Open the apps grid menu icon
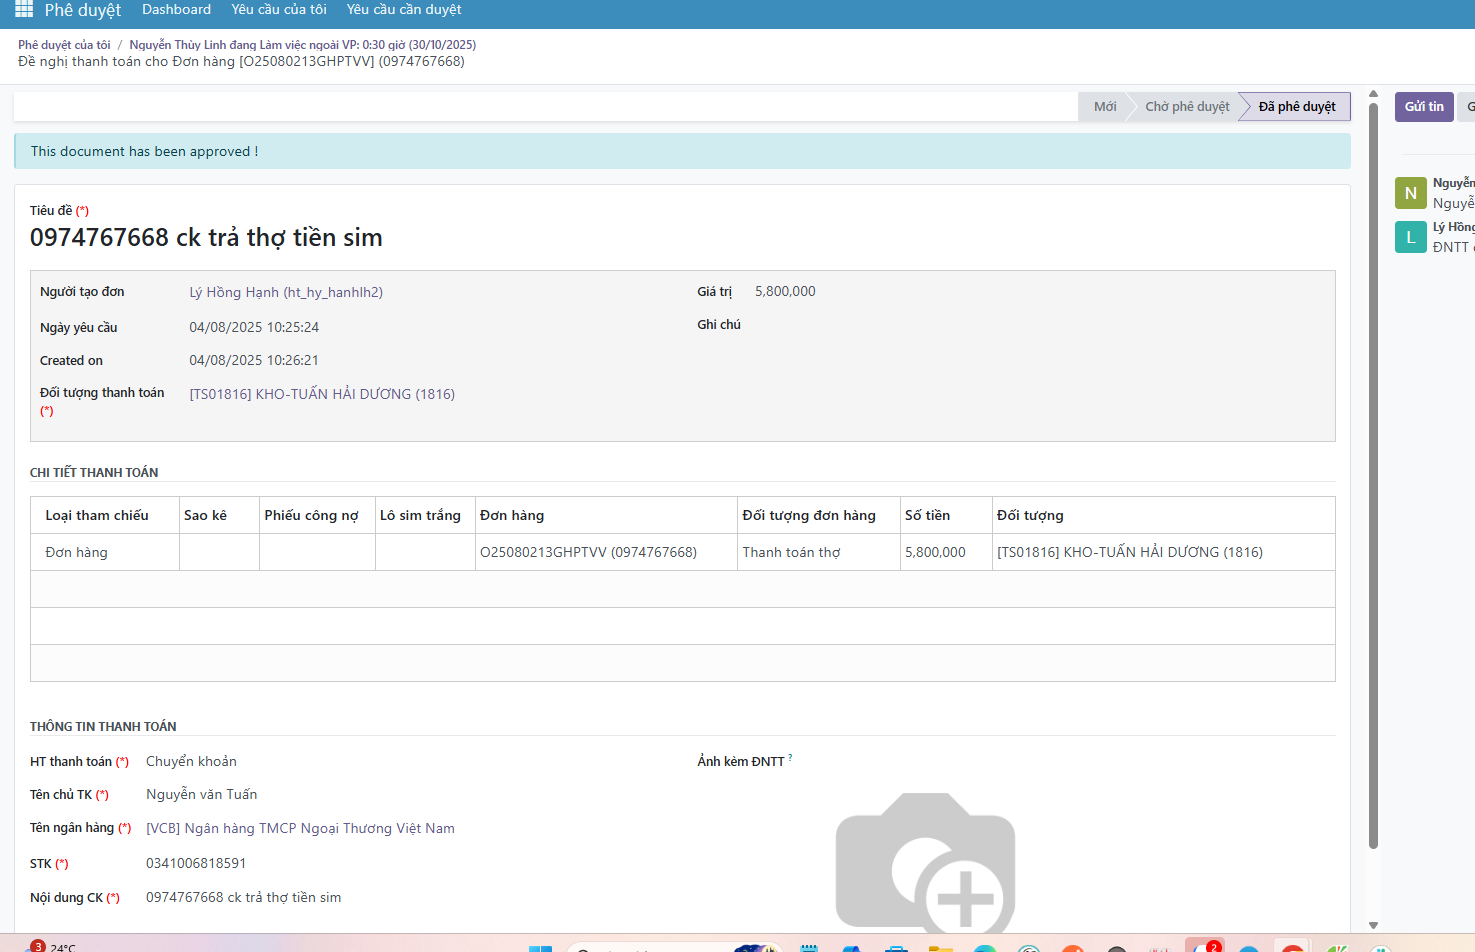Viewport: 1475px width, 952px height. [x=24, y=10]
